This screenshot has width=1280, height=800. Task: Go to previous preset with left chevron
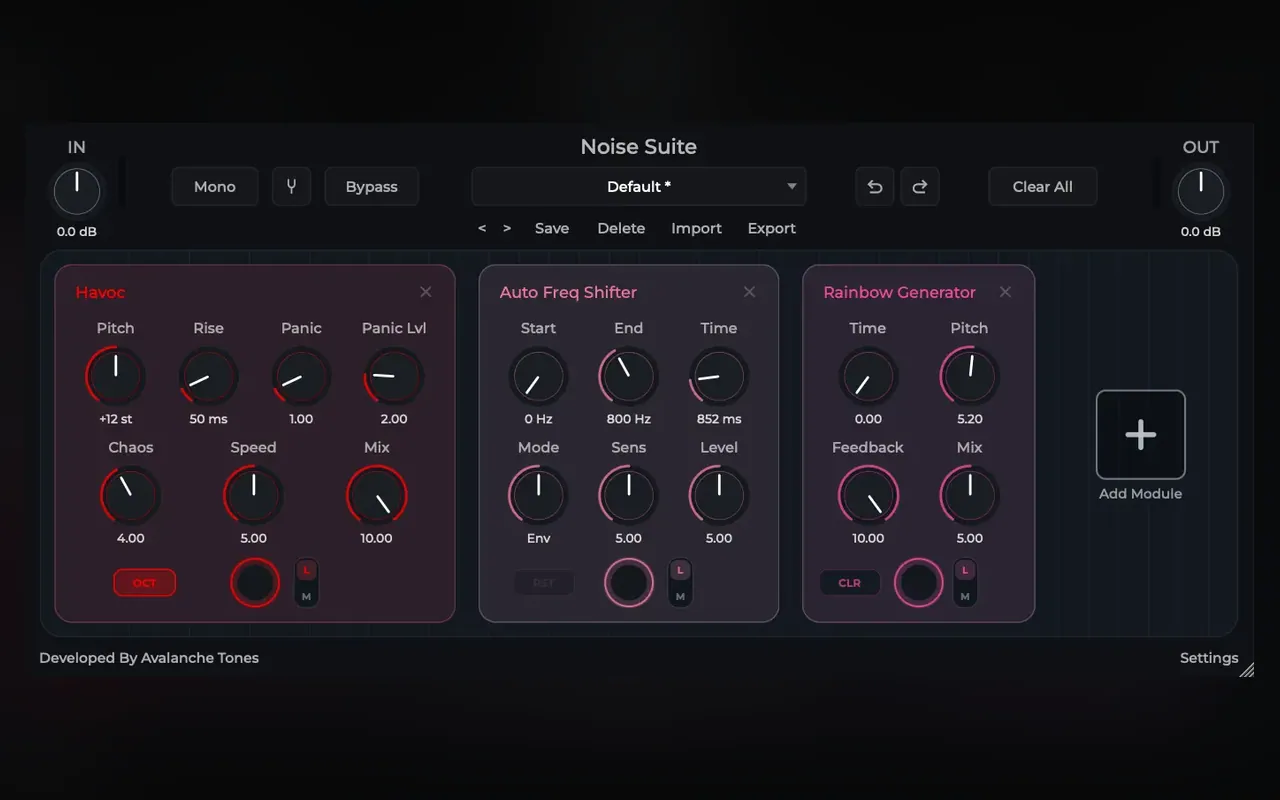[482, 228]
